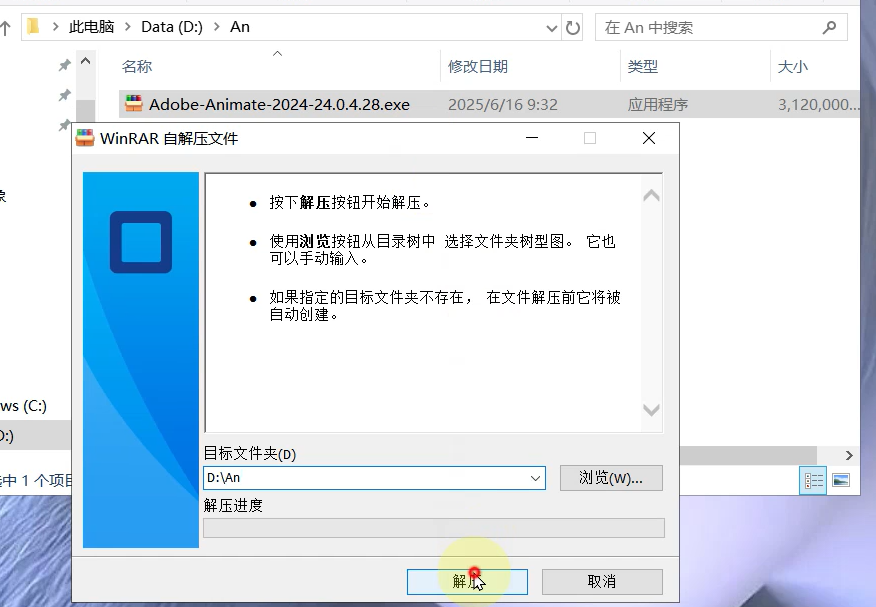This screenshot has height=607, width=876.
Task: Expand the chevron after 此电脑 in breadcrumb
Action: pos(128,27)
